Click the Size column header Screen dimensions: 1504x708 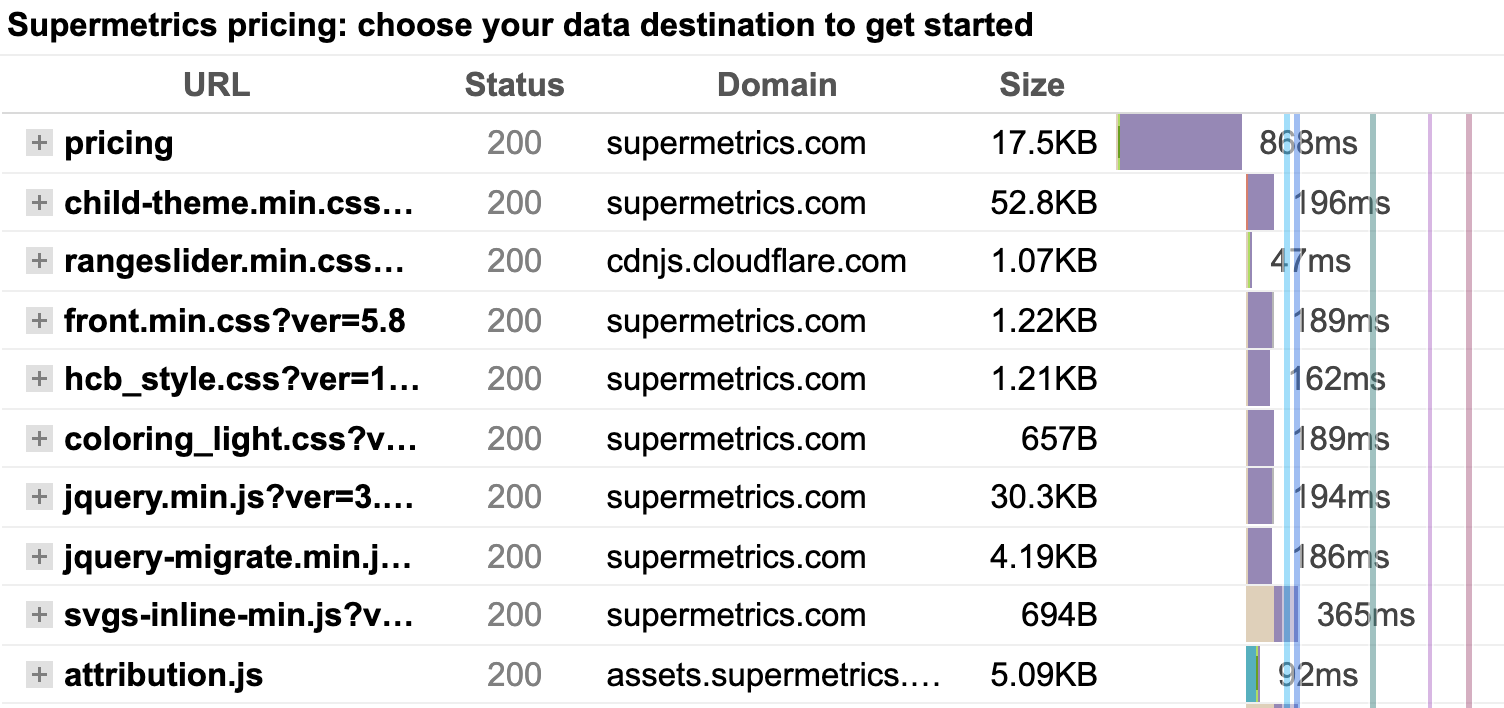coord(1031,85)
